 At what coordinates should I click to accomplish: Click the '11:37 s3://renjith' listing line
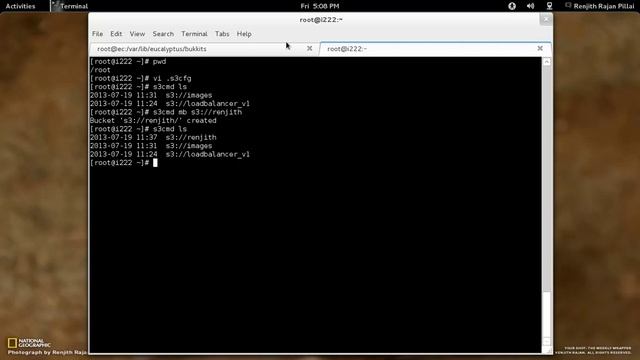[153, 138]
